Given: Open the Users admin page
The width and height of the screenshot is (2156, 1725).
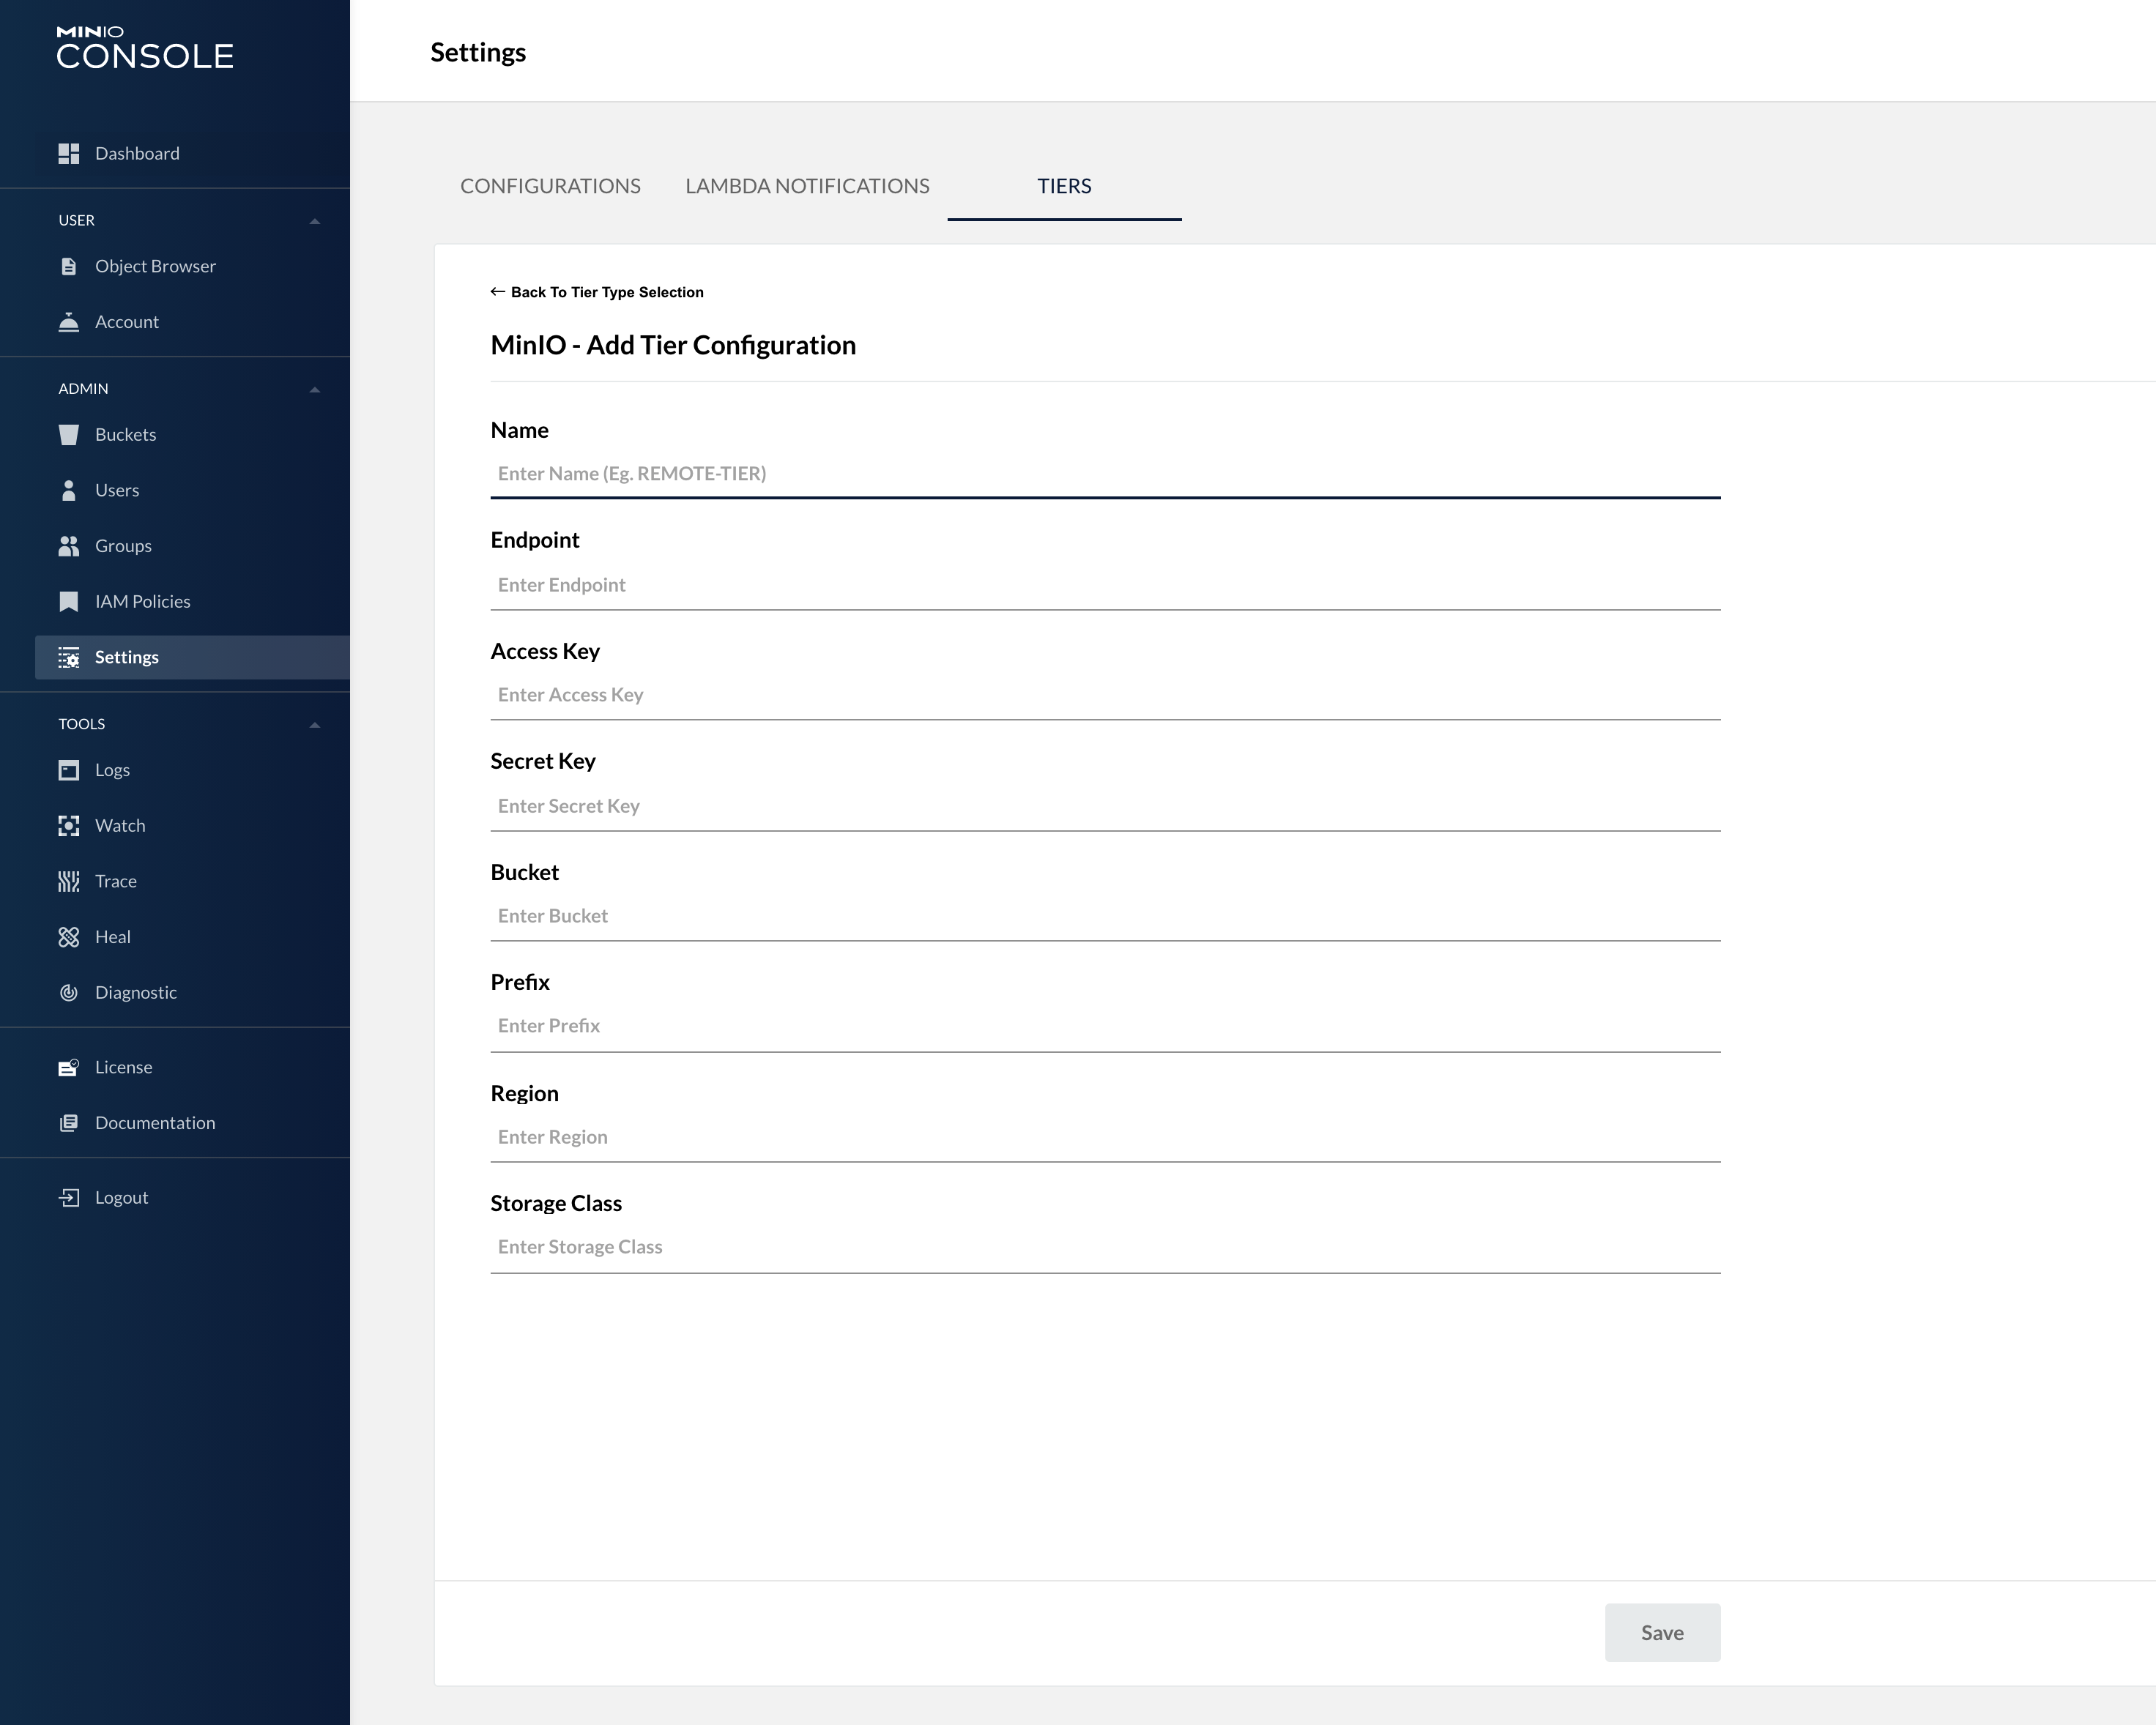Looking at the screenshot, I should tap(192, 490).
